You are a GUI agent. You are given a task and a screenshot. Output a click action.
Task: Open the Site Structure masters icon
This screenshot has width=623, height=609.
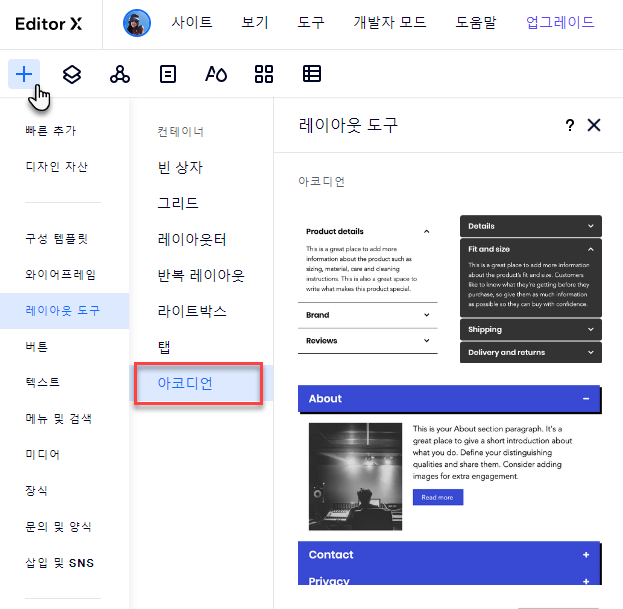[x=120, y=73]
